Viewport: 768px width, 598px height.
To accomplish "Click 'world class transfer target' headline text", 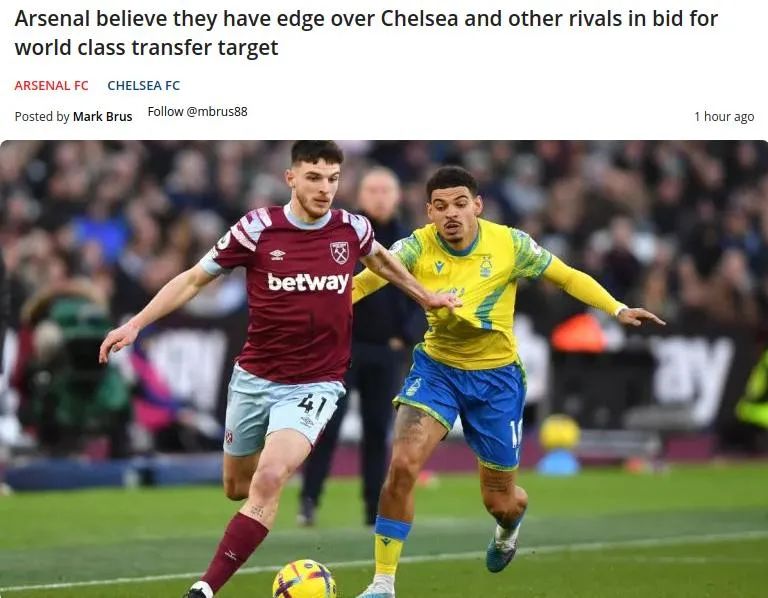I will (146, 48).
